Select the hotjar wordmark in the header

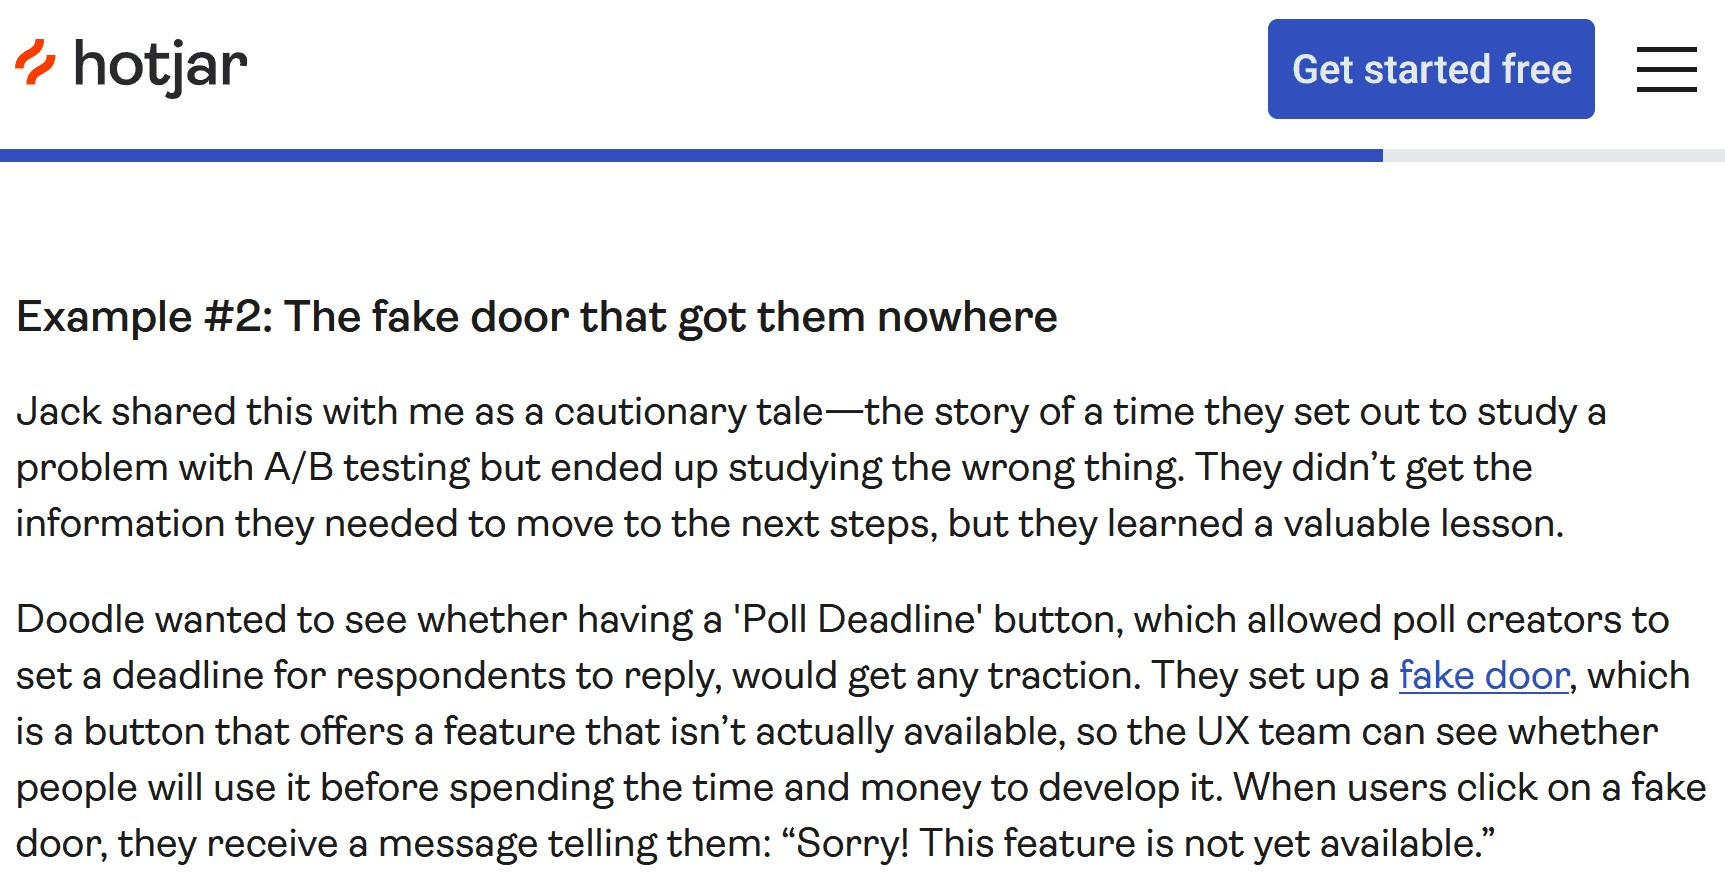pyautogui.click(x=160, y=66)
